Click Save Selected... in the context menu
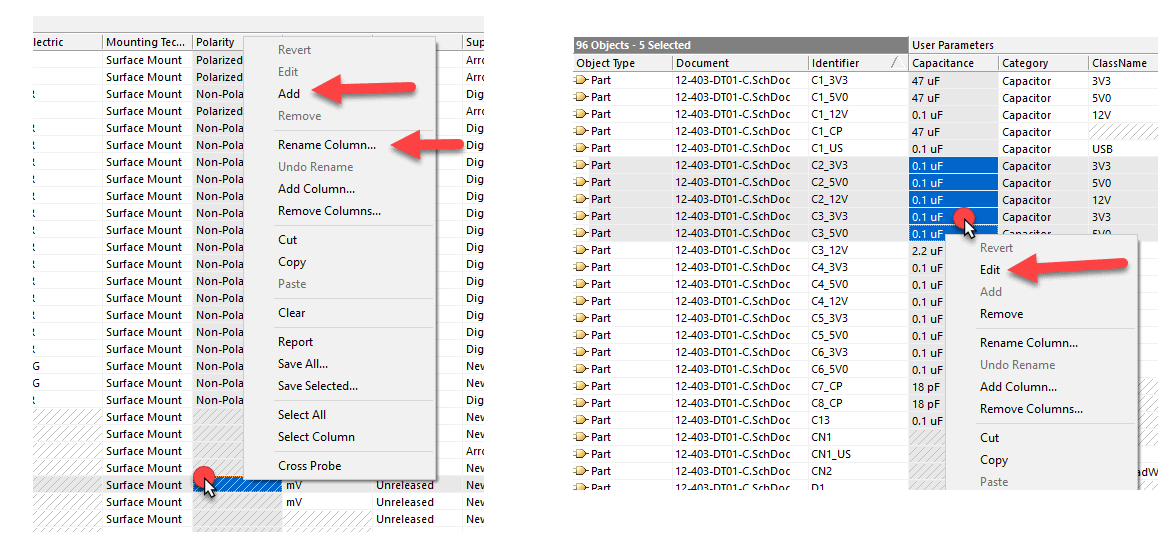This screenshot has height=550, width=1170. [x=317, y=386]
